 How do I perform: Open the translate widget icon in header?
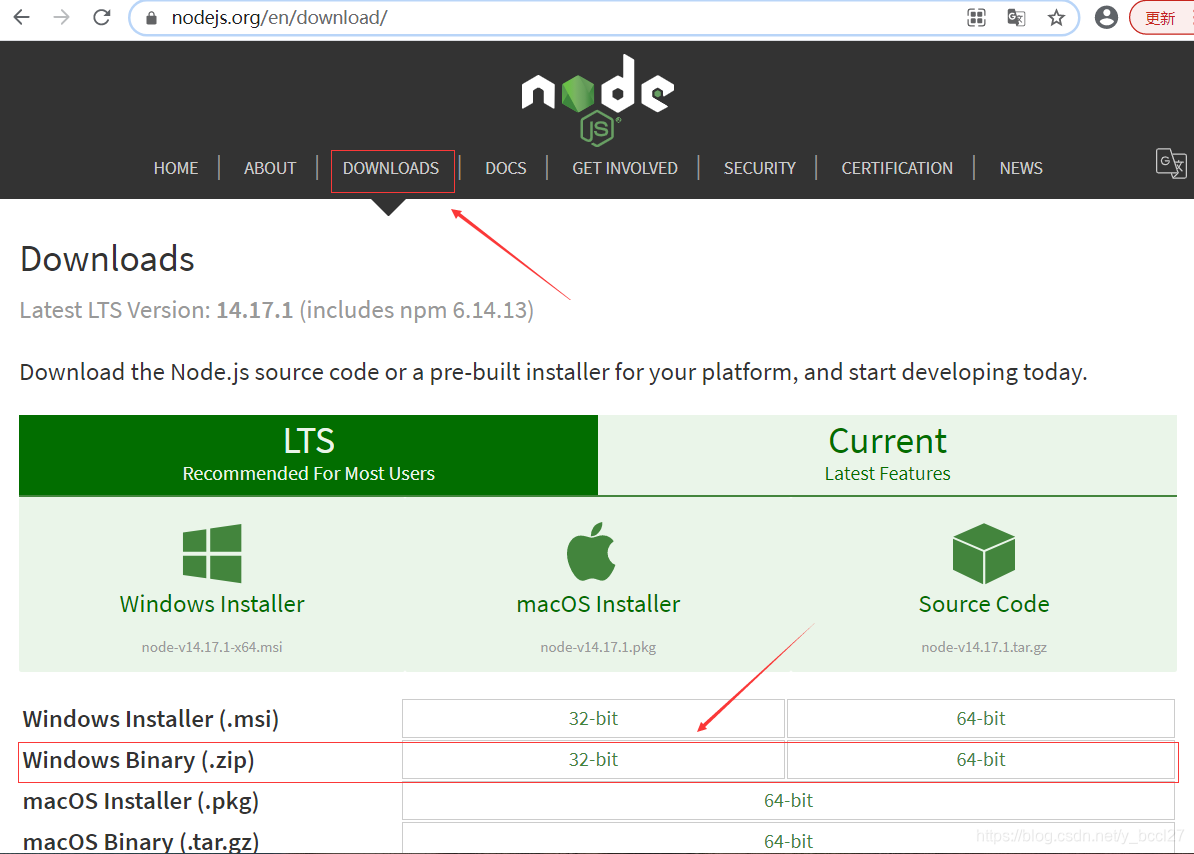pyautogui.click(x=1170, y=163)
